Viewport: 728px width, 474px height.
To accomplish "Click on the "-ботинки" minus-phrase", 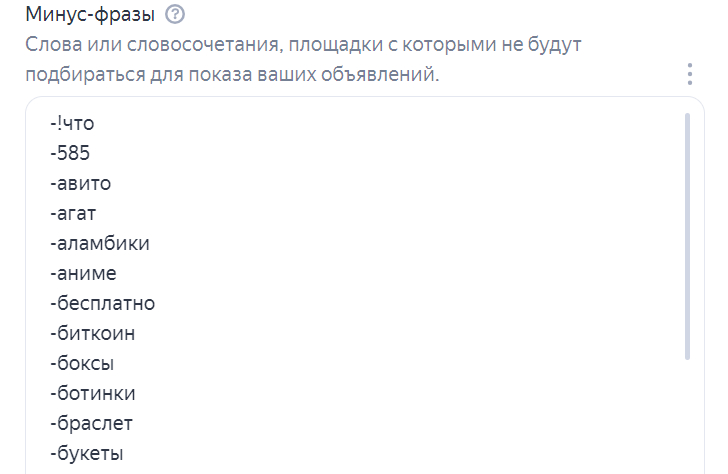I will click(x=92, y=393).
